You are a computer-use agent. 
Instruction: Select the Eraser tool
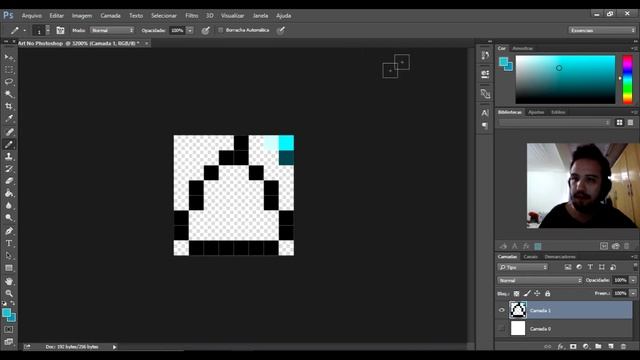pyautogui.click(x=9, y=181)
